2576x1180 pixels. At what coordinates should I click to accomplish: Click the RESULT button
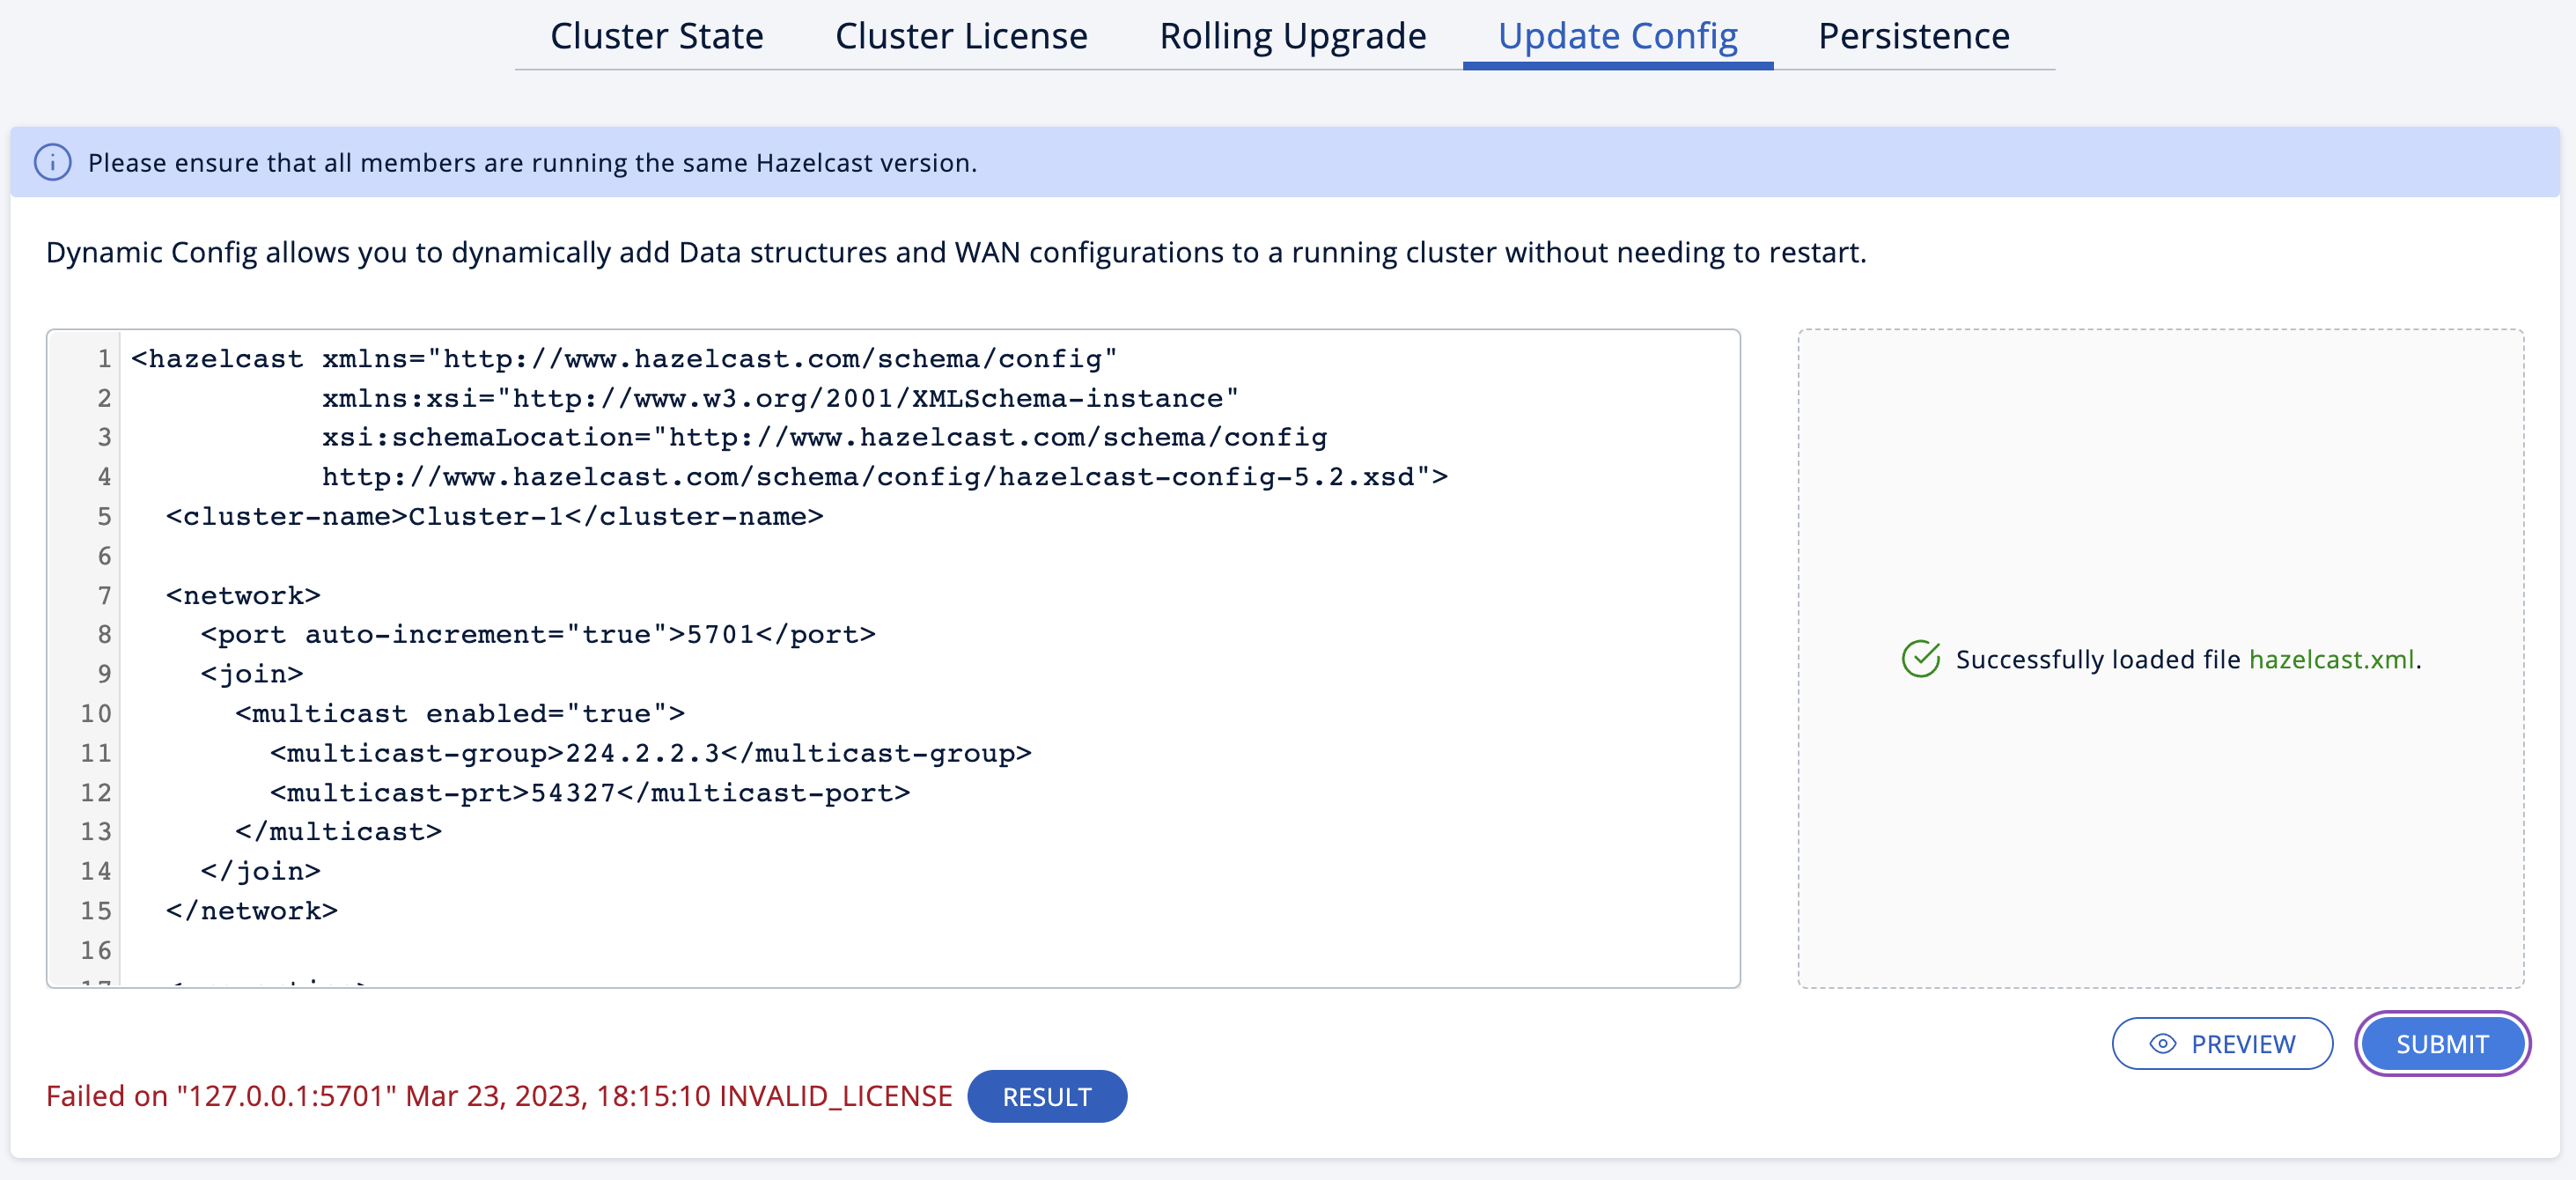click(x=1047, y=1096)
